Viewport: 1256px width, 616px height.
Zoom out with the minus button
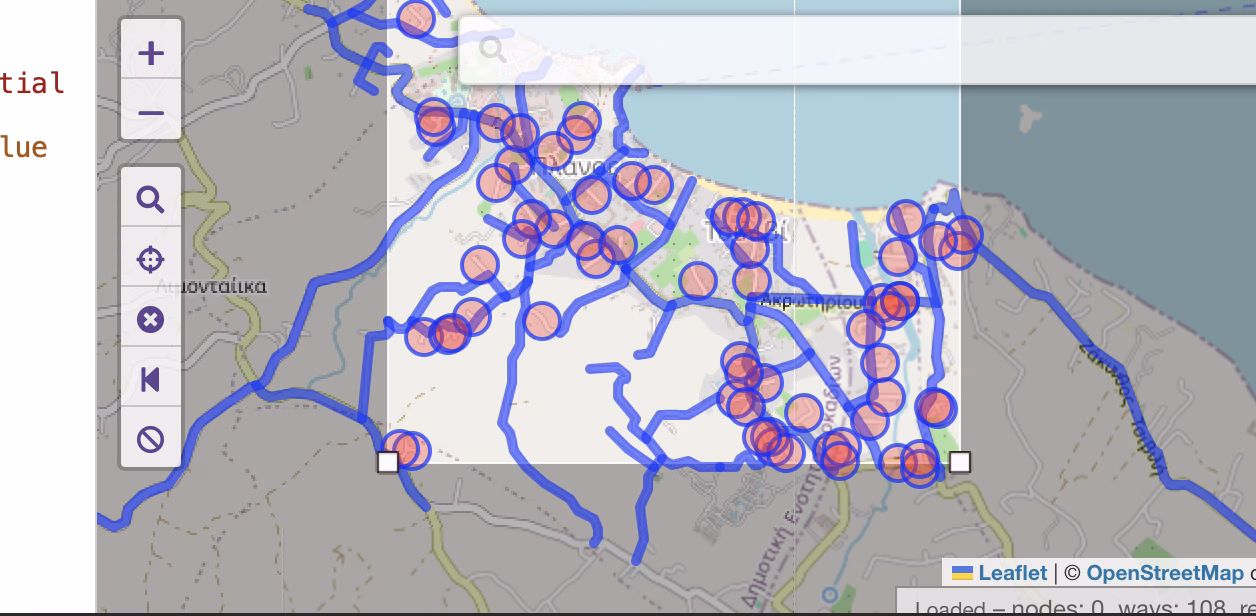[151, 112]
